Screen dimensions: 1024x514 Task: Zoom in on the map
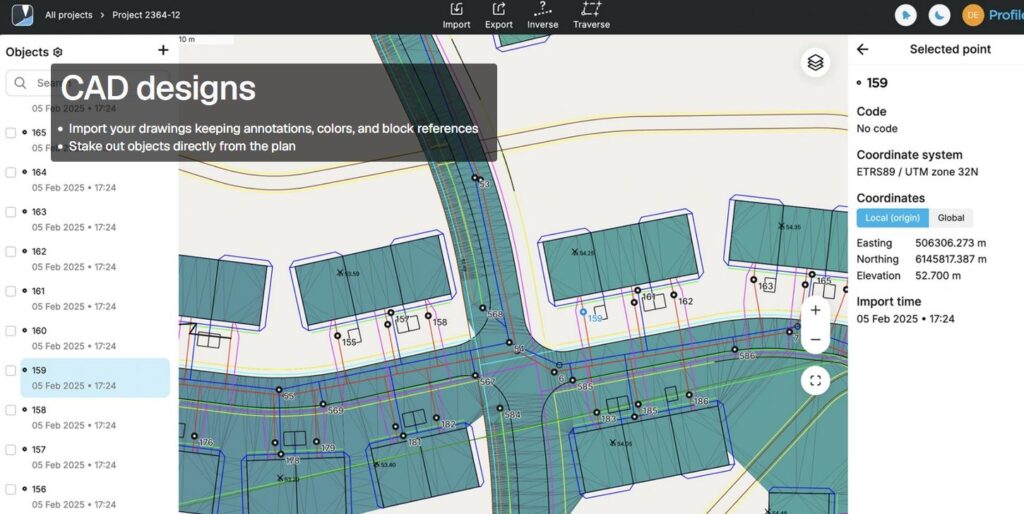pyautogui.click(x=815, y=311)
